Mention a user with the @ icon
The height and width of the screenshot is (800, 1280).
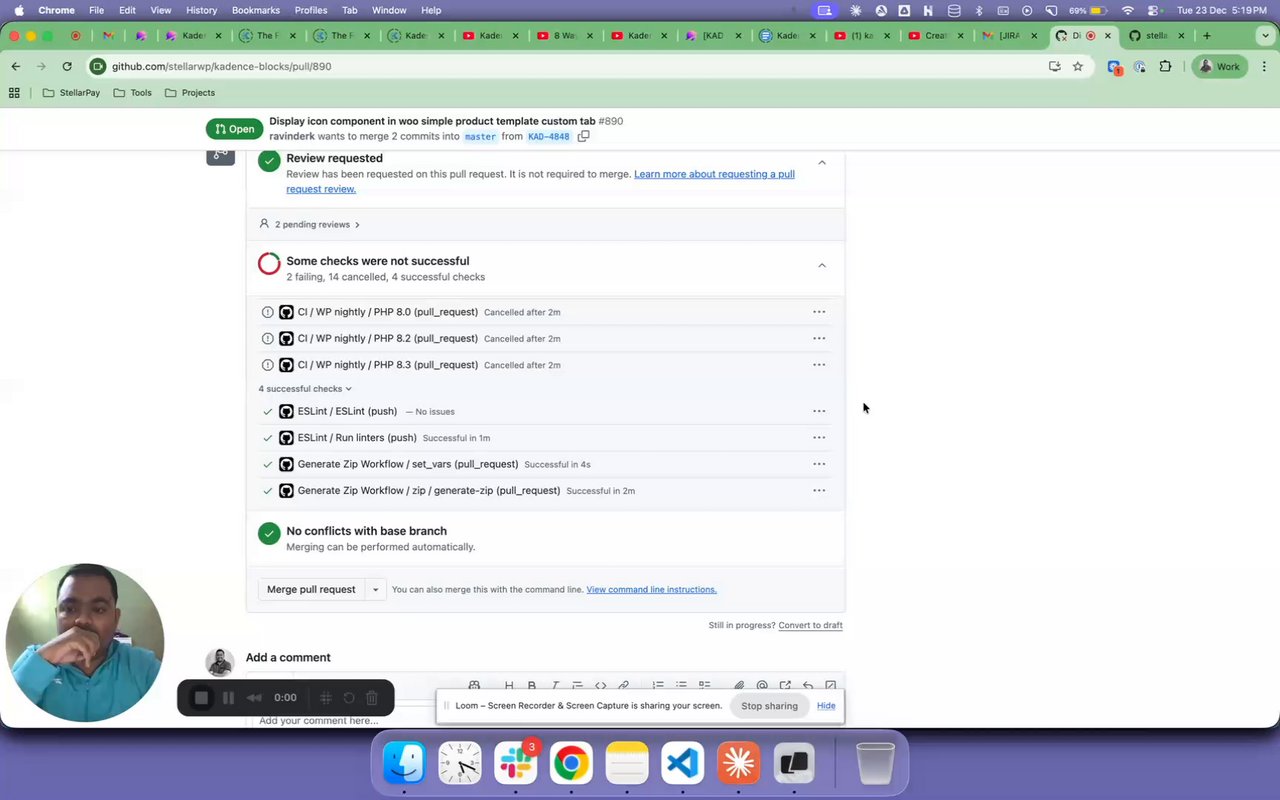762,686
